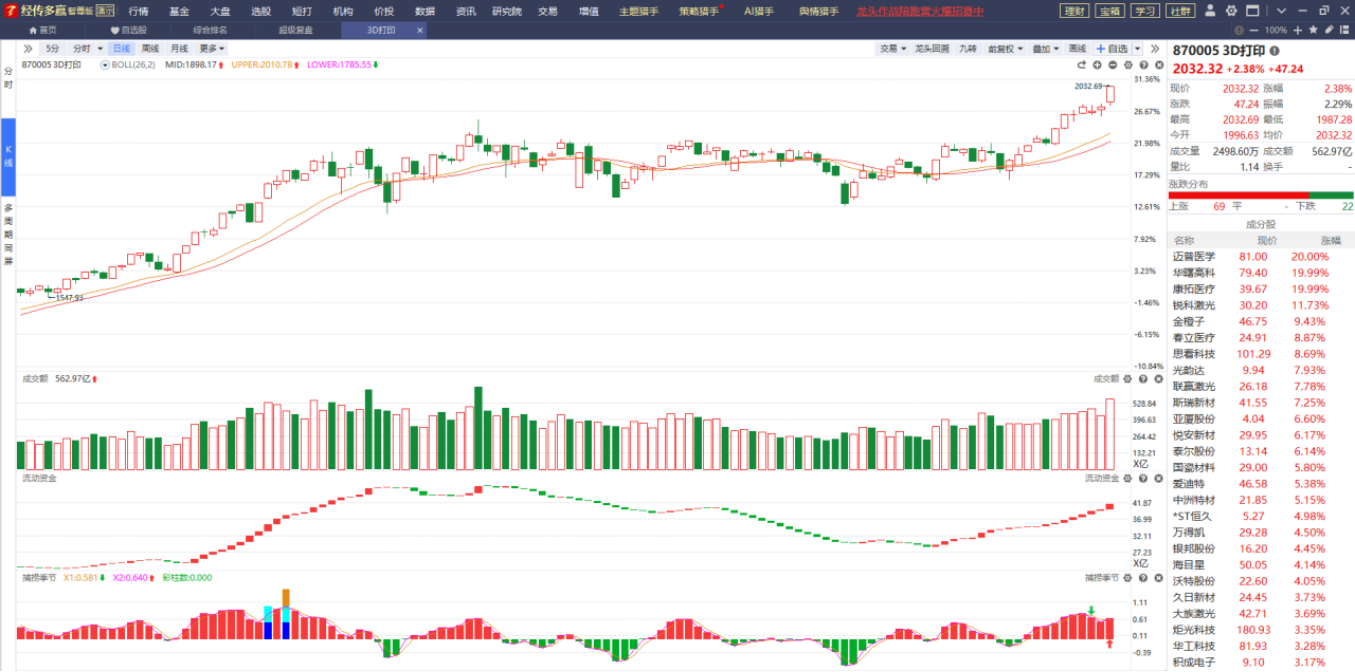Switch to the 综合排名 tab
Viewport: 1355px width, 672px height.
[x=210, y=30]
